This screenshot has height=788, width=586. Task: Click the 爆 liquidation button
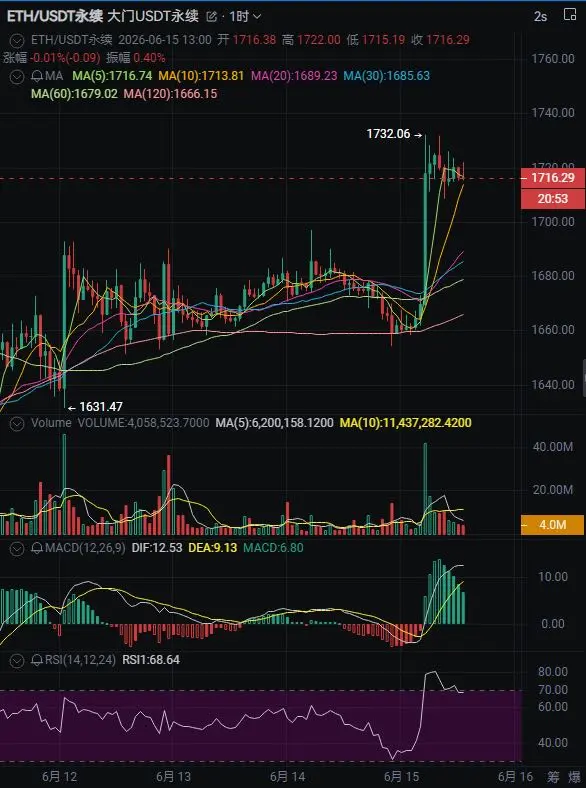(x=574, y=777)
